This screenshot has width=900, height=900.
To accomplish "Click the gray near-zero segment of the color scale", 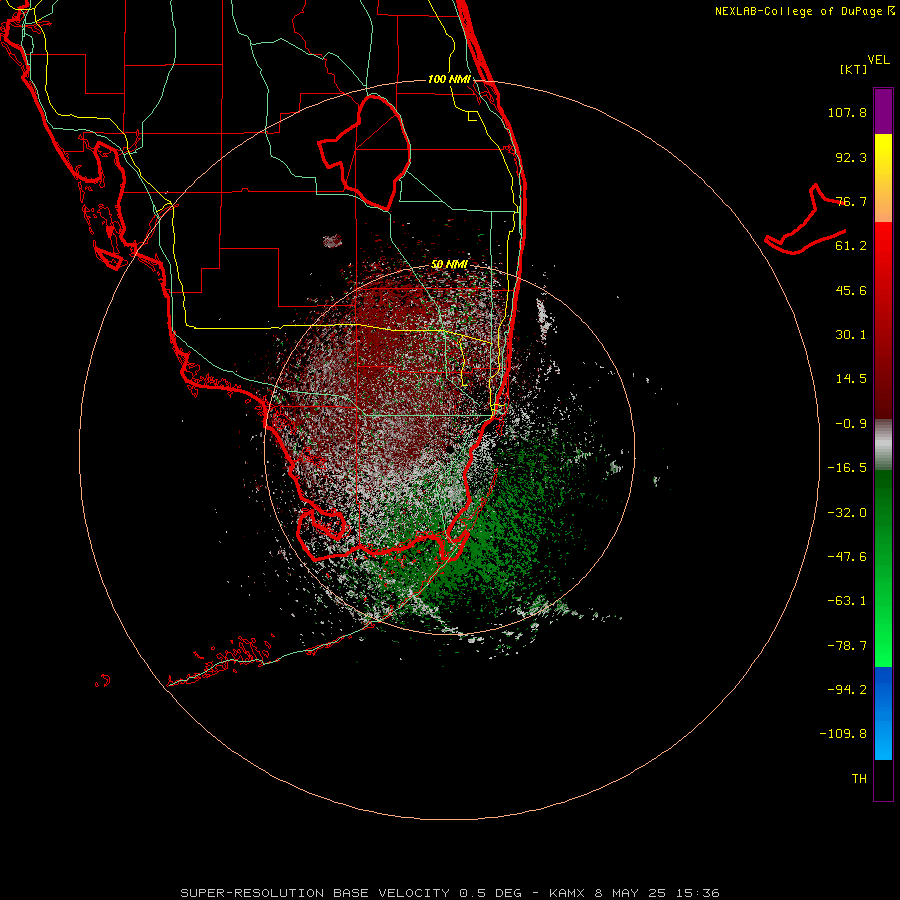I will (883, 445).
